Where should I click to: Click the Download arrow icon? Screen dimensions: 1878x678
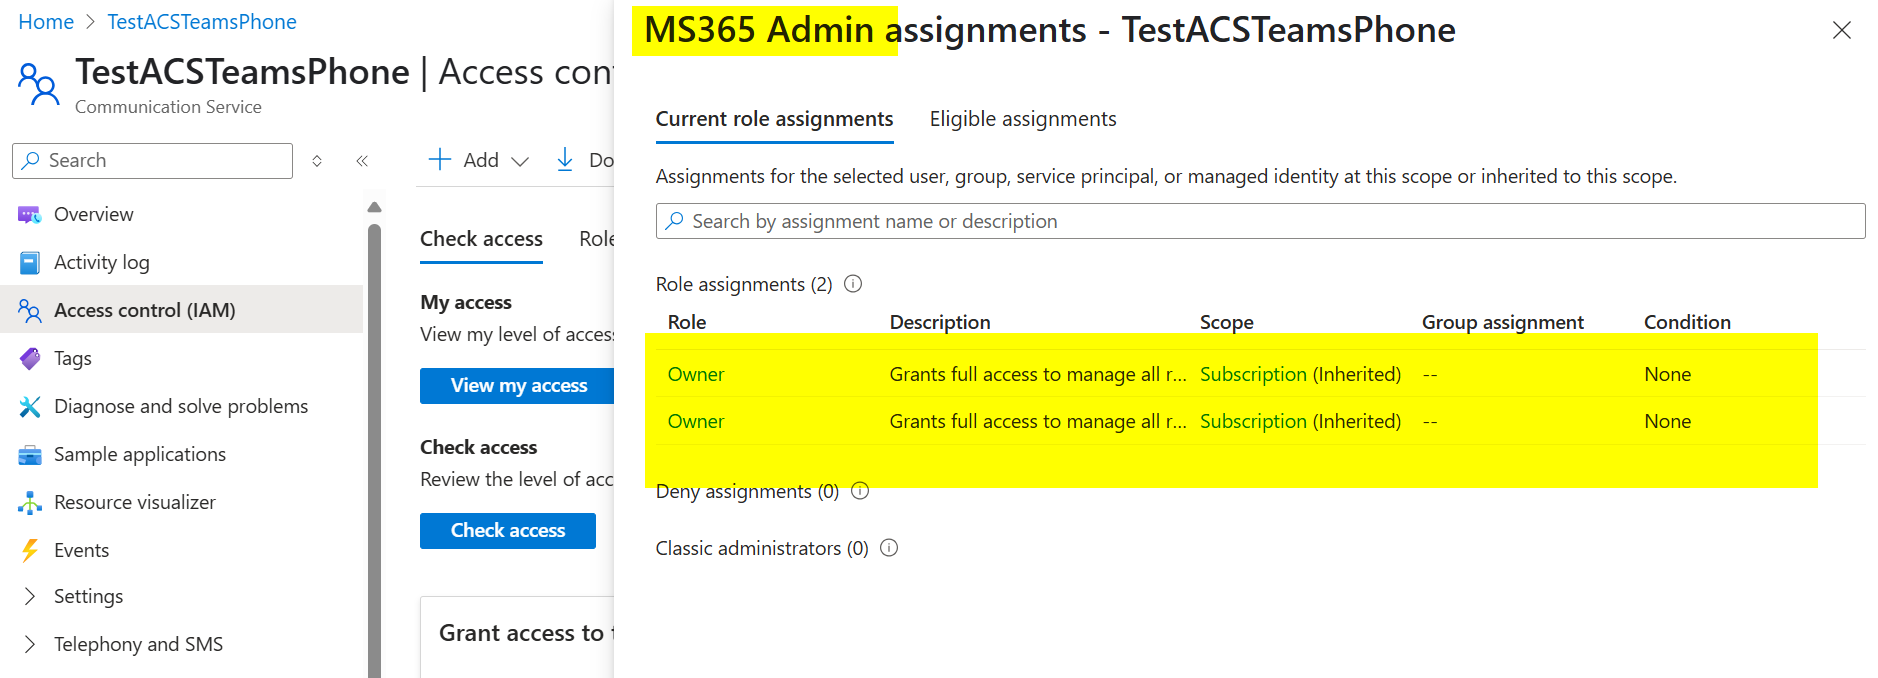pos(565,159)
